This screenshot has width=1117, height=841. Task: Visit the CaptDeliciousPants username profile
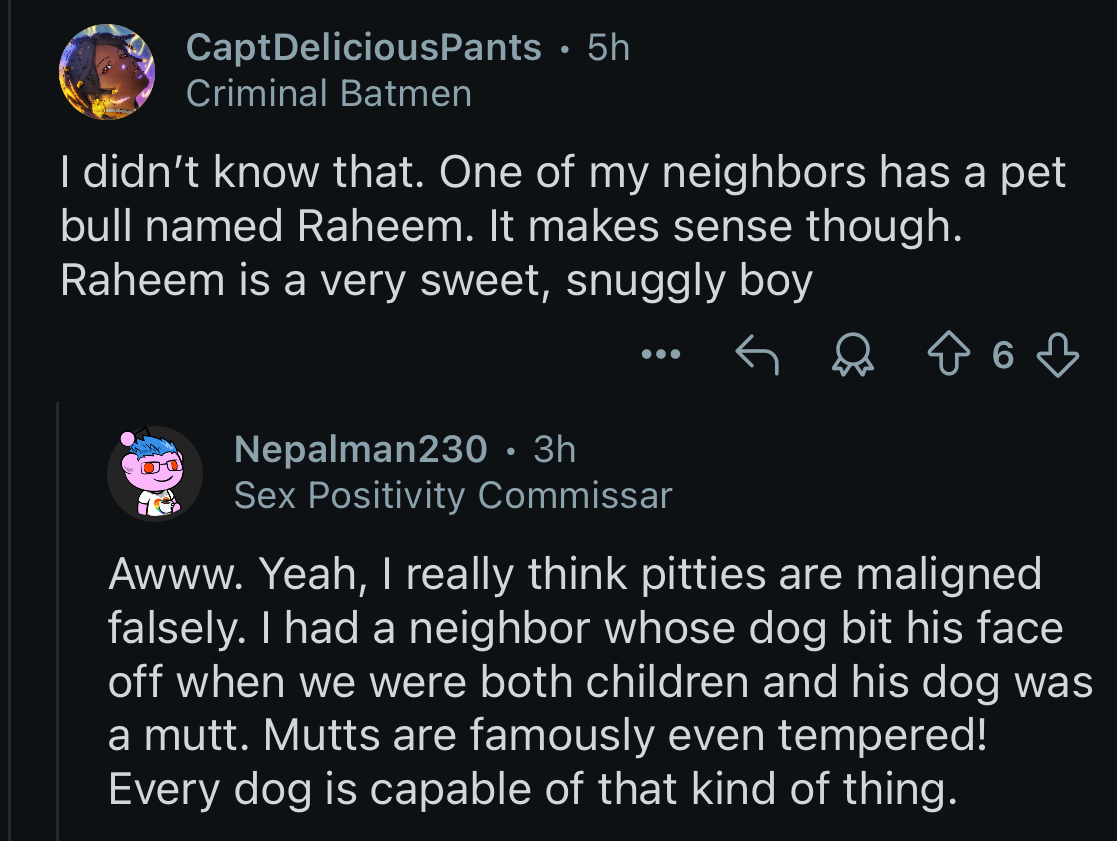click(364, 48)
